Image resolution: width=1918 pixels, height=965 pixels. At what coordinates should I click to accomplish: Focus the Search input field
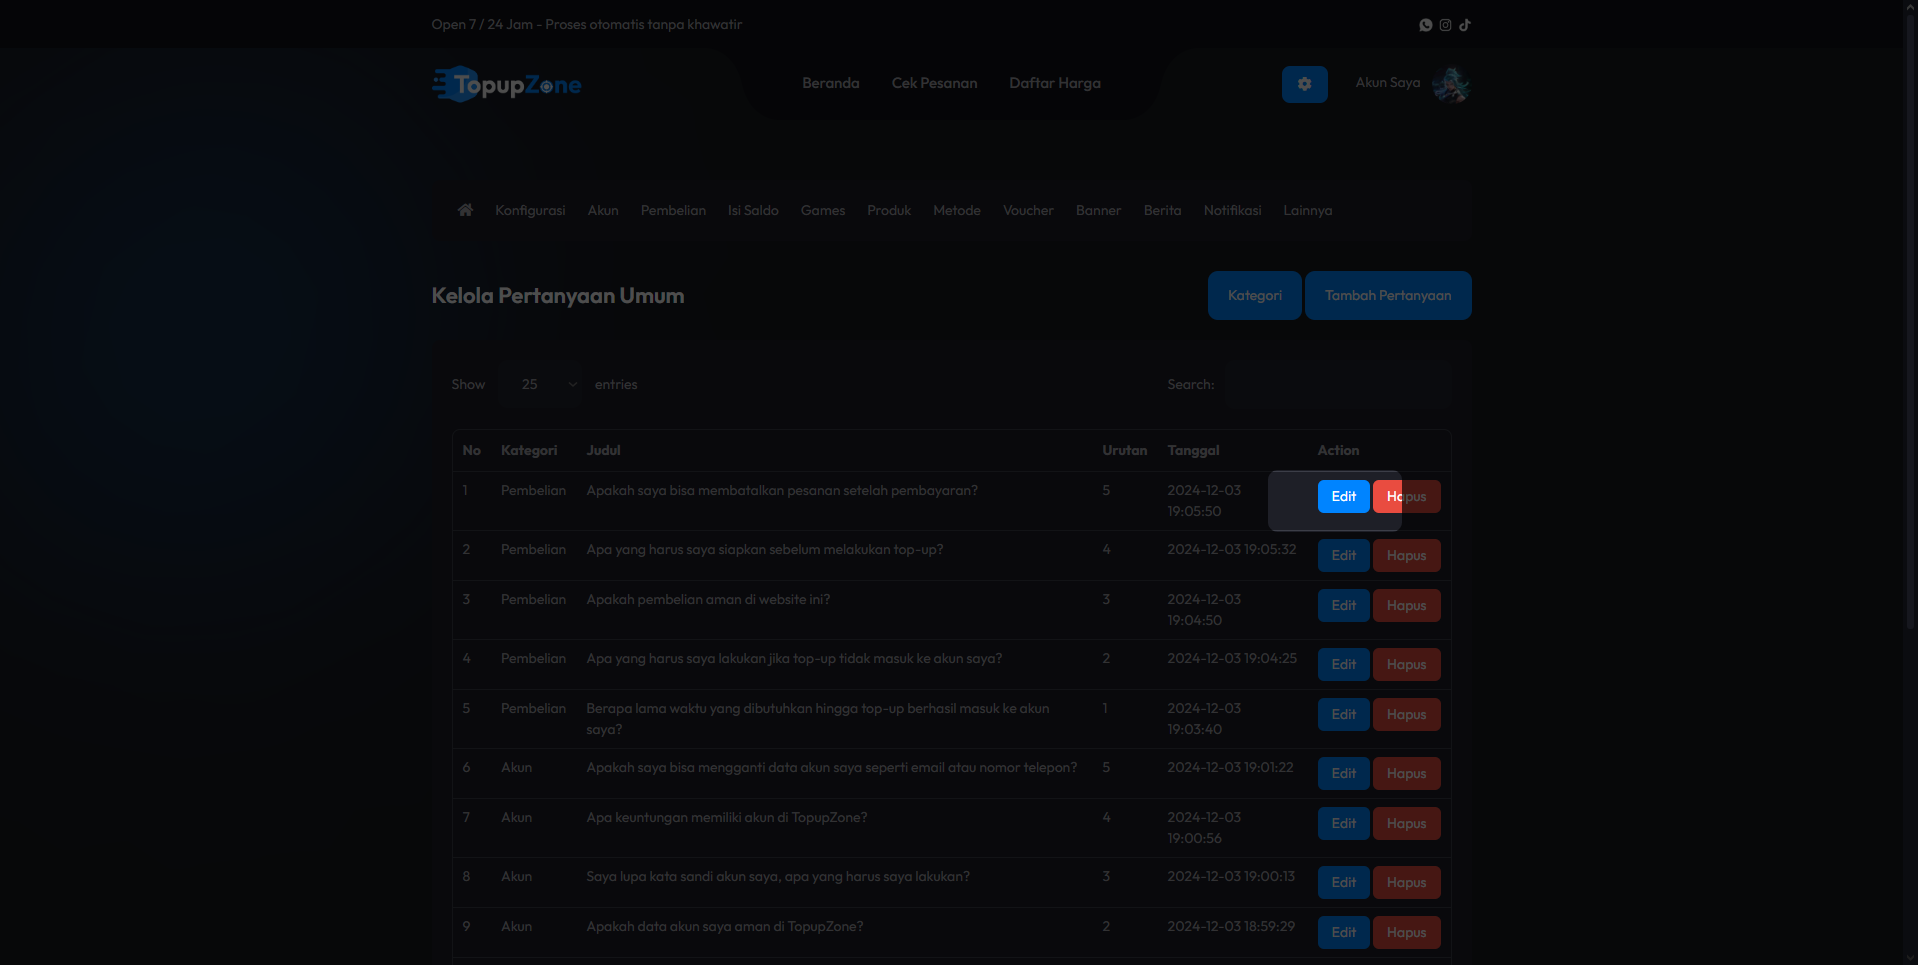point(1339,384)
